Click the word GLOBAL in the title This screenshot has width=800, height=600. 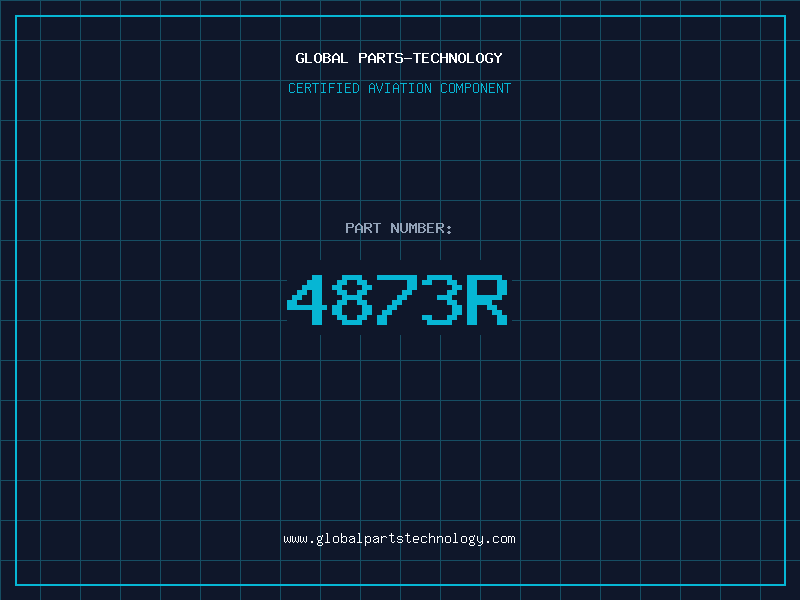(322, 58)
